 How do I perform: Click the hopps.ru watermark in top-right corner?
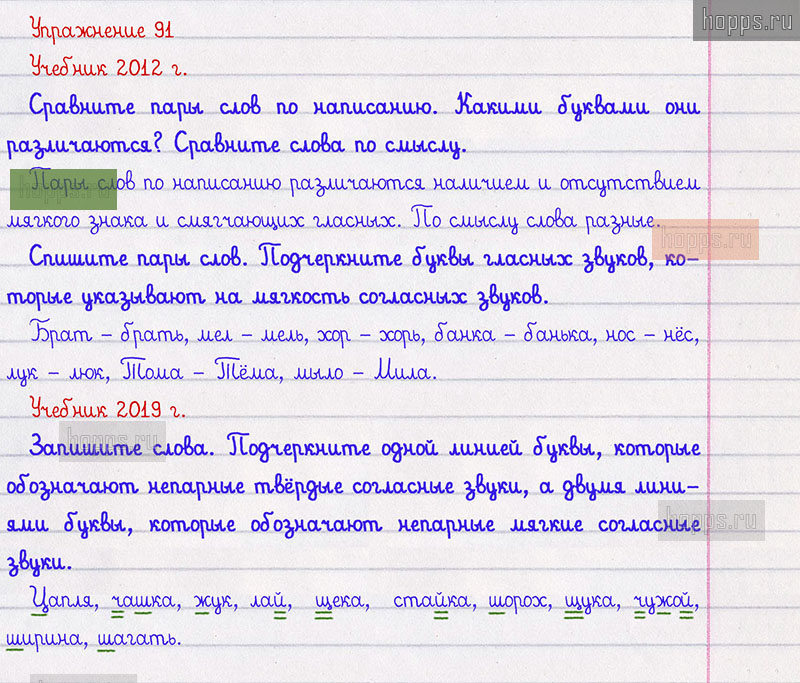[x=744, y=20]
